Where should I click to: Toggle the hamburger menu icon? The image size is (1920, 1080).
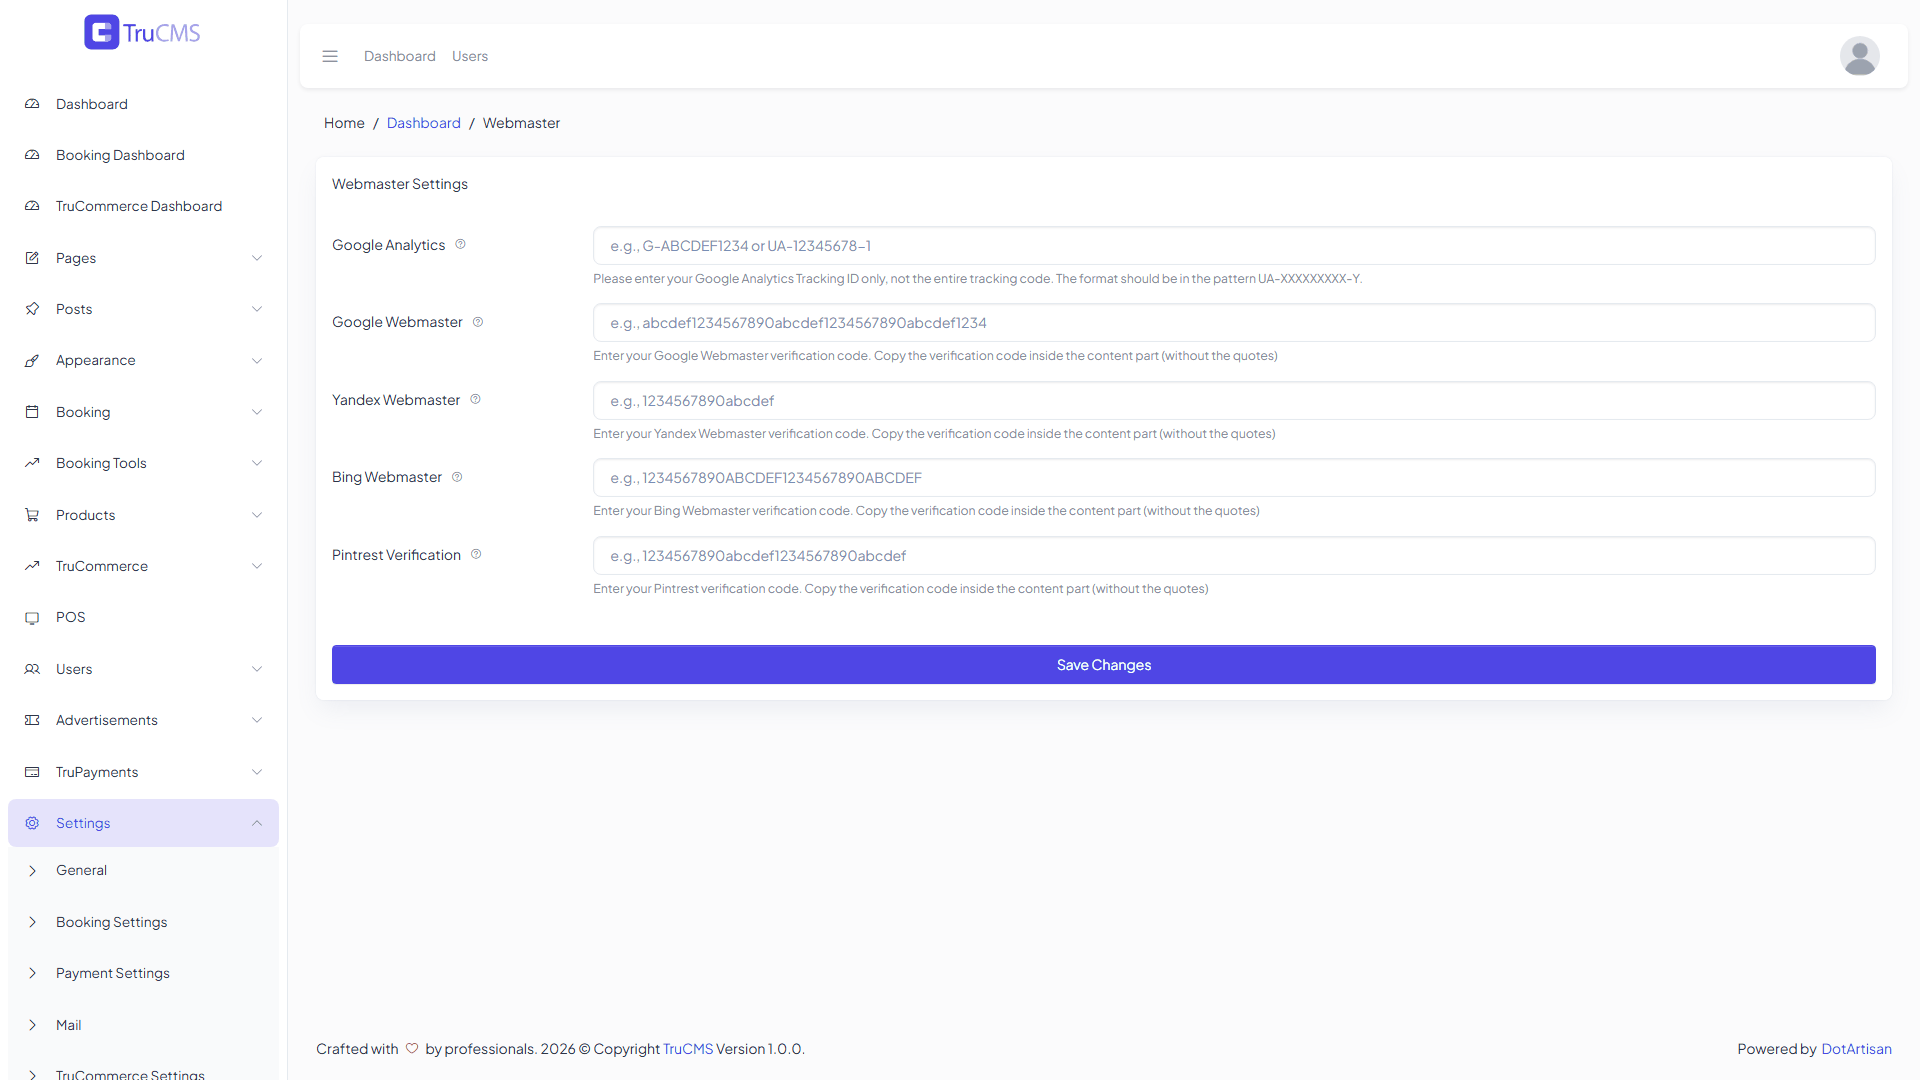point(330,56)
